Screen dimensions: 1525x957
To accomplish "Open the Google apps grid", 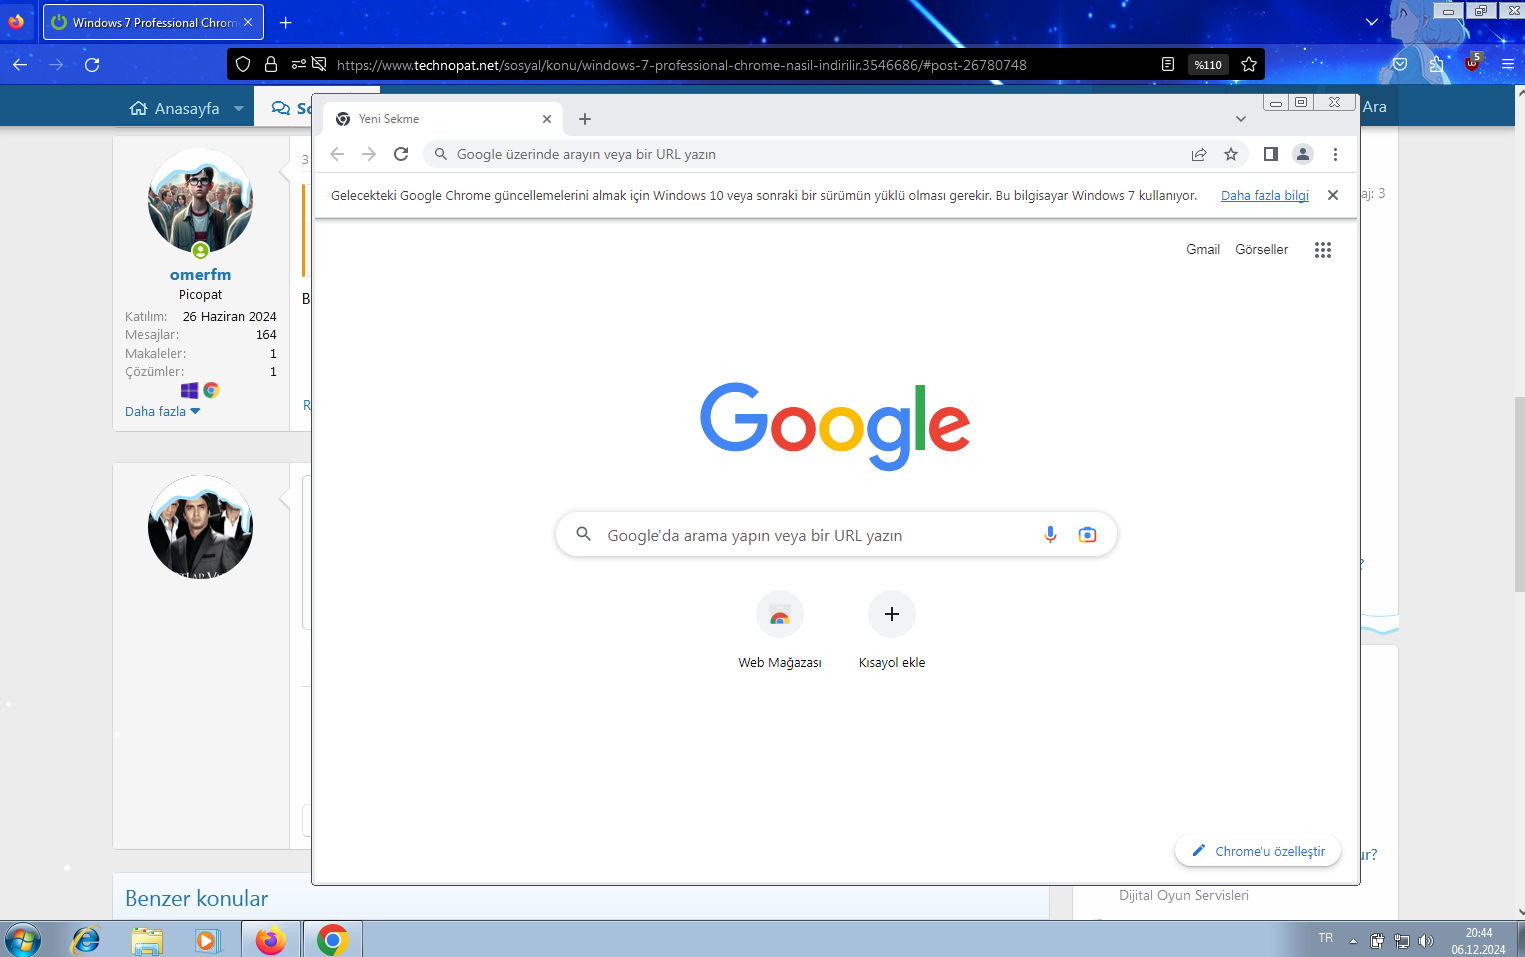I will [1323, 250].
